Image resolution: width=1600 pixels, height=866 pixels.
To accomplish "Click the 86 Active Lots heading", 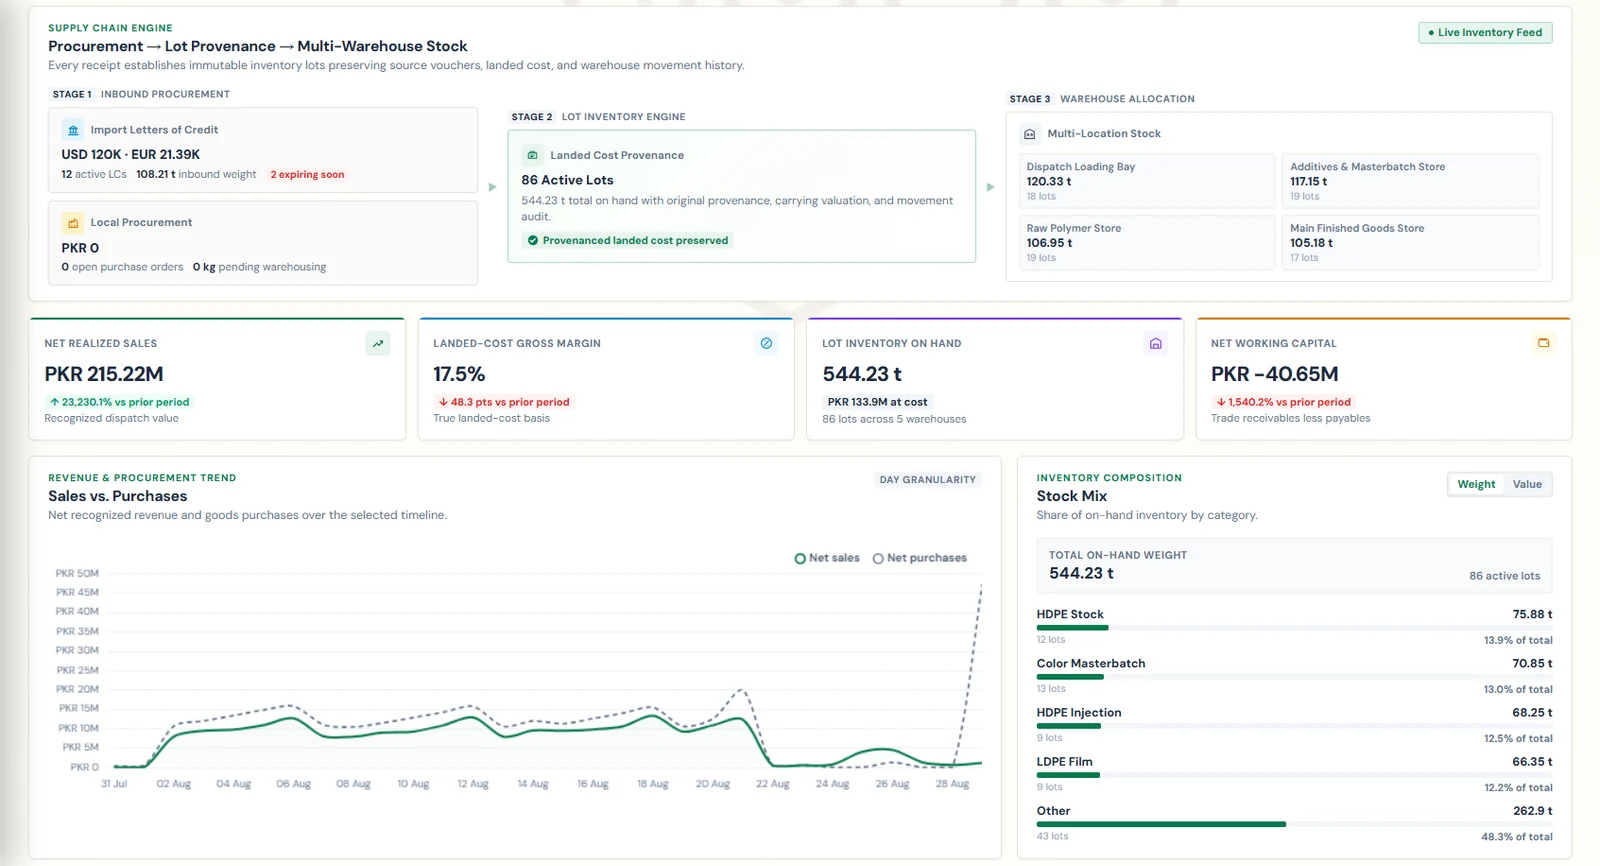I will click(x=567, y=180).
